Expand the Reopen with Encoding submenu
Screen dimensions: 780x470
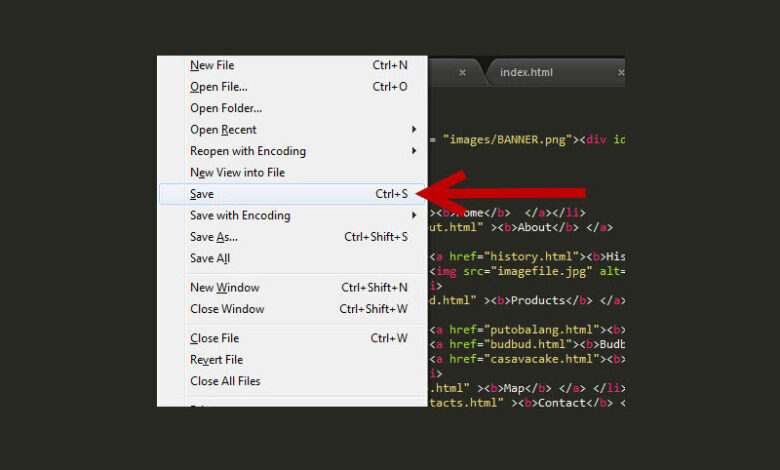point(414,151)
